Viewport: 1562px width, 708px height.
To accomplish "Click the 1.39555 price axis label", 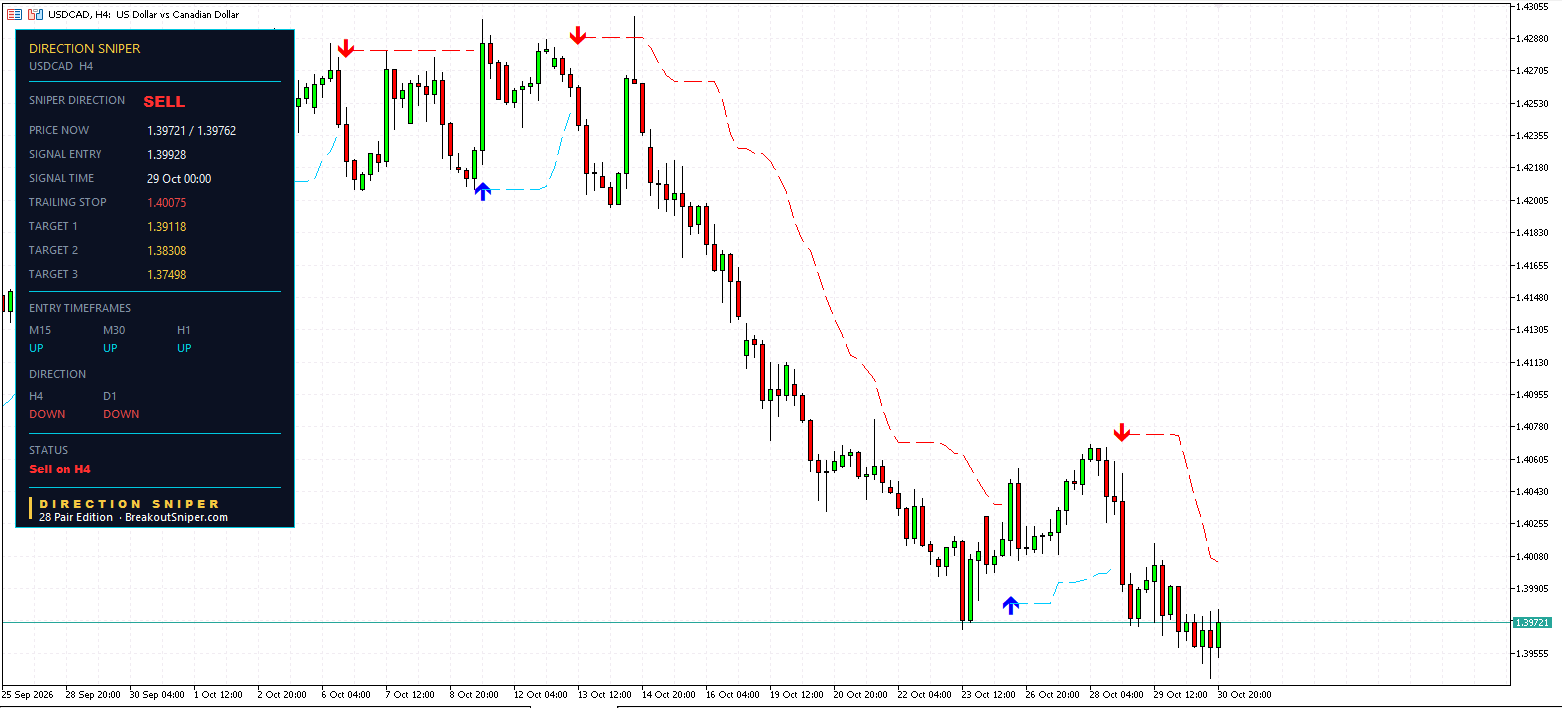I will coord(1532,653).
